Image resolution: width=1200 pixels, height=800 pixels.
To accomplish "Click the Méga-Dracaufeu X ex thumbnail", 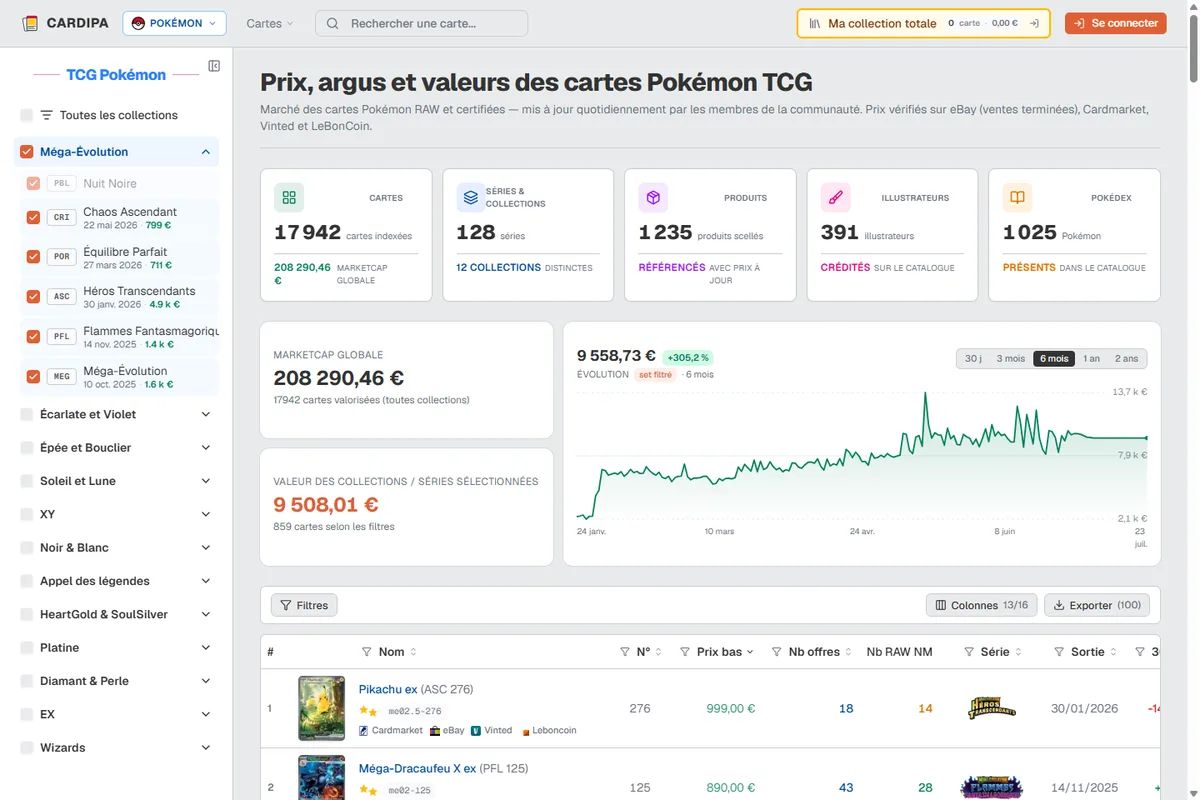I will pyautogui.click(x=321, y=778).
